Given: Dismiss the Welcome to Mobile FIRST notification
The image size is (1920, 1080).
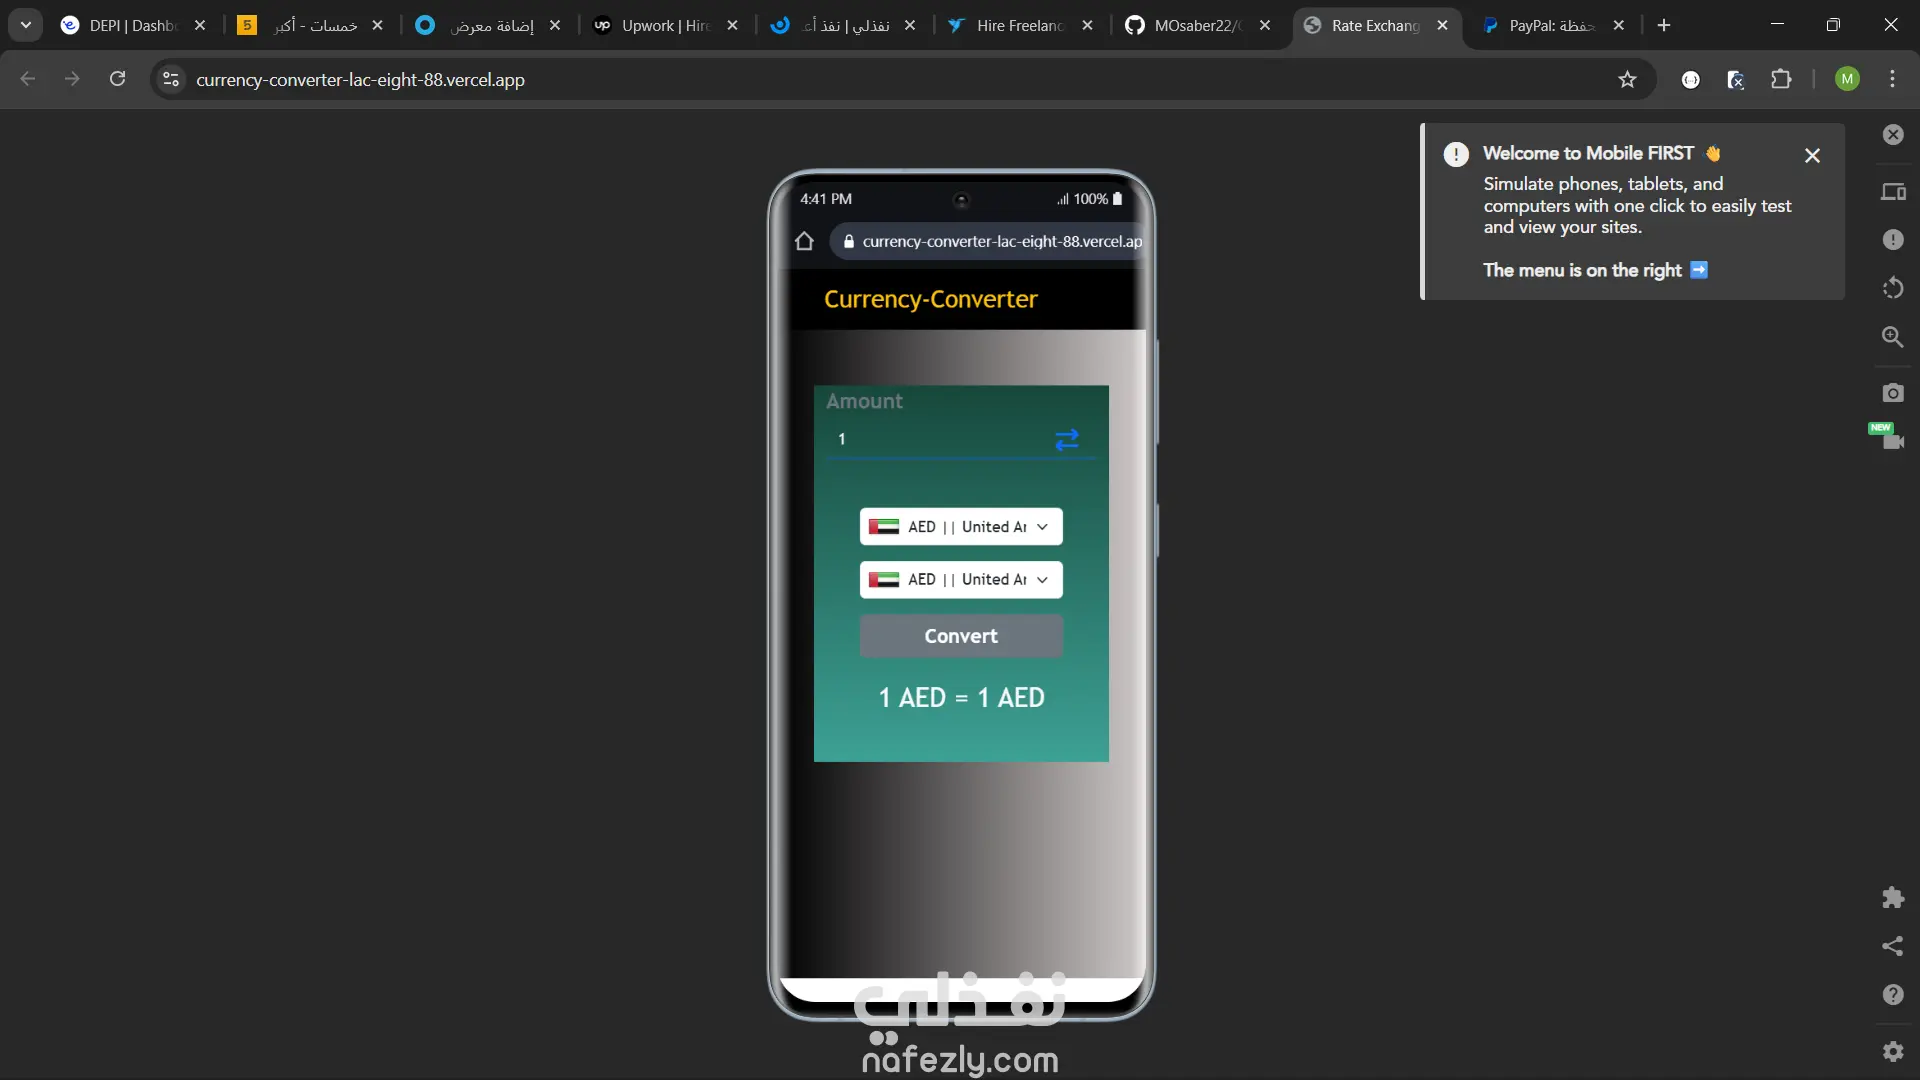Looking at the screenshot, I should pyautogui.click(x=1812, y=156).
